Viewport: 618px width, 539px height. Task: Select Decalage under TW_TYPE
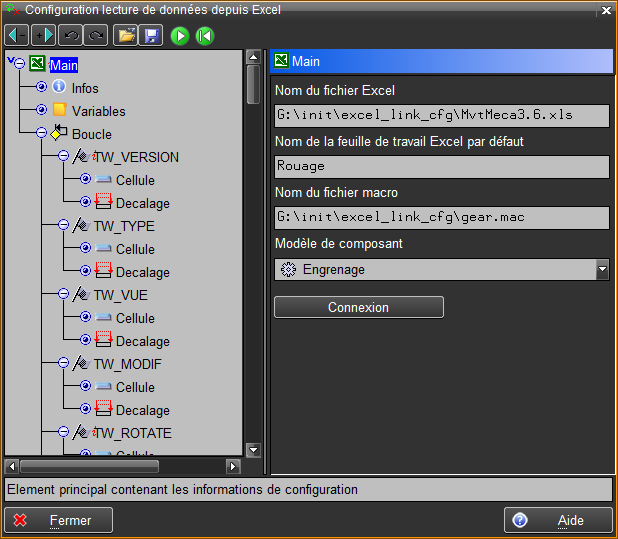click(142, 272)
